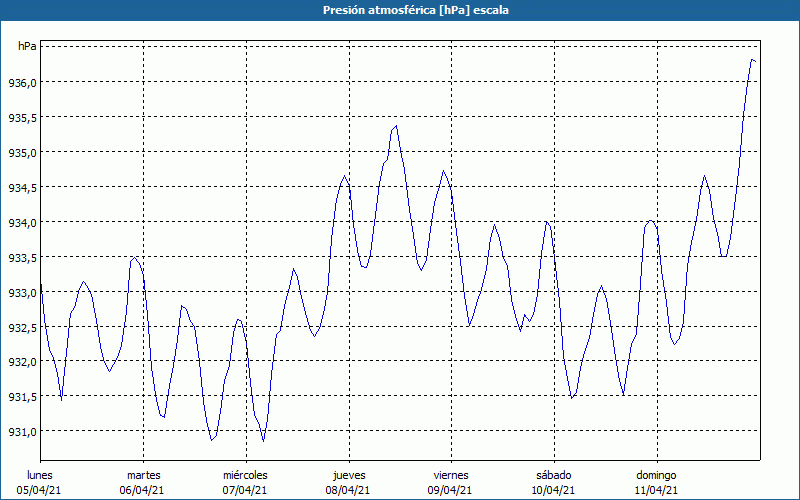Click the date 07/04/21

click(x=245, y=490)
